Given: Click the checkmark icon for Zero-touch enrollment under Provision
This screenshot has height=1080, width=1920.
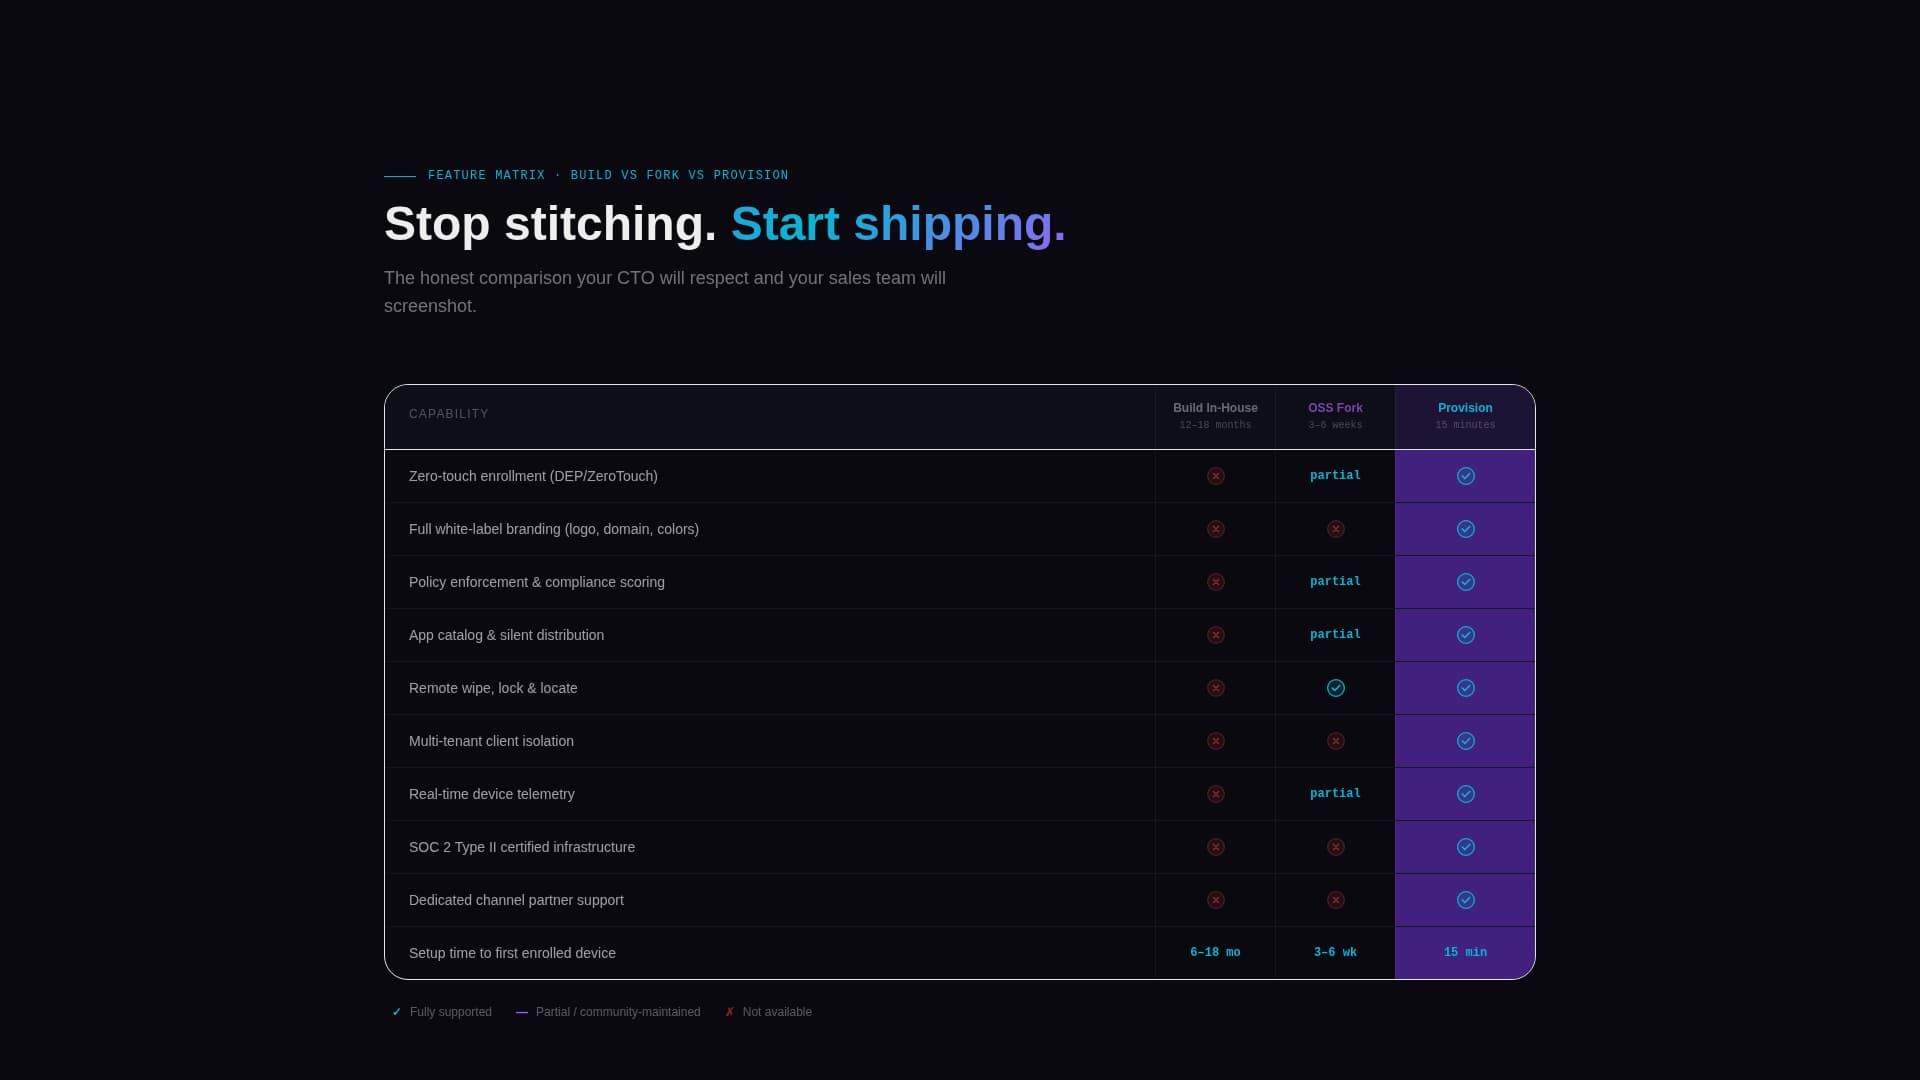Looking at the screenshot, I should 1465,476.
